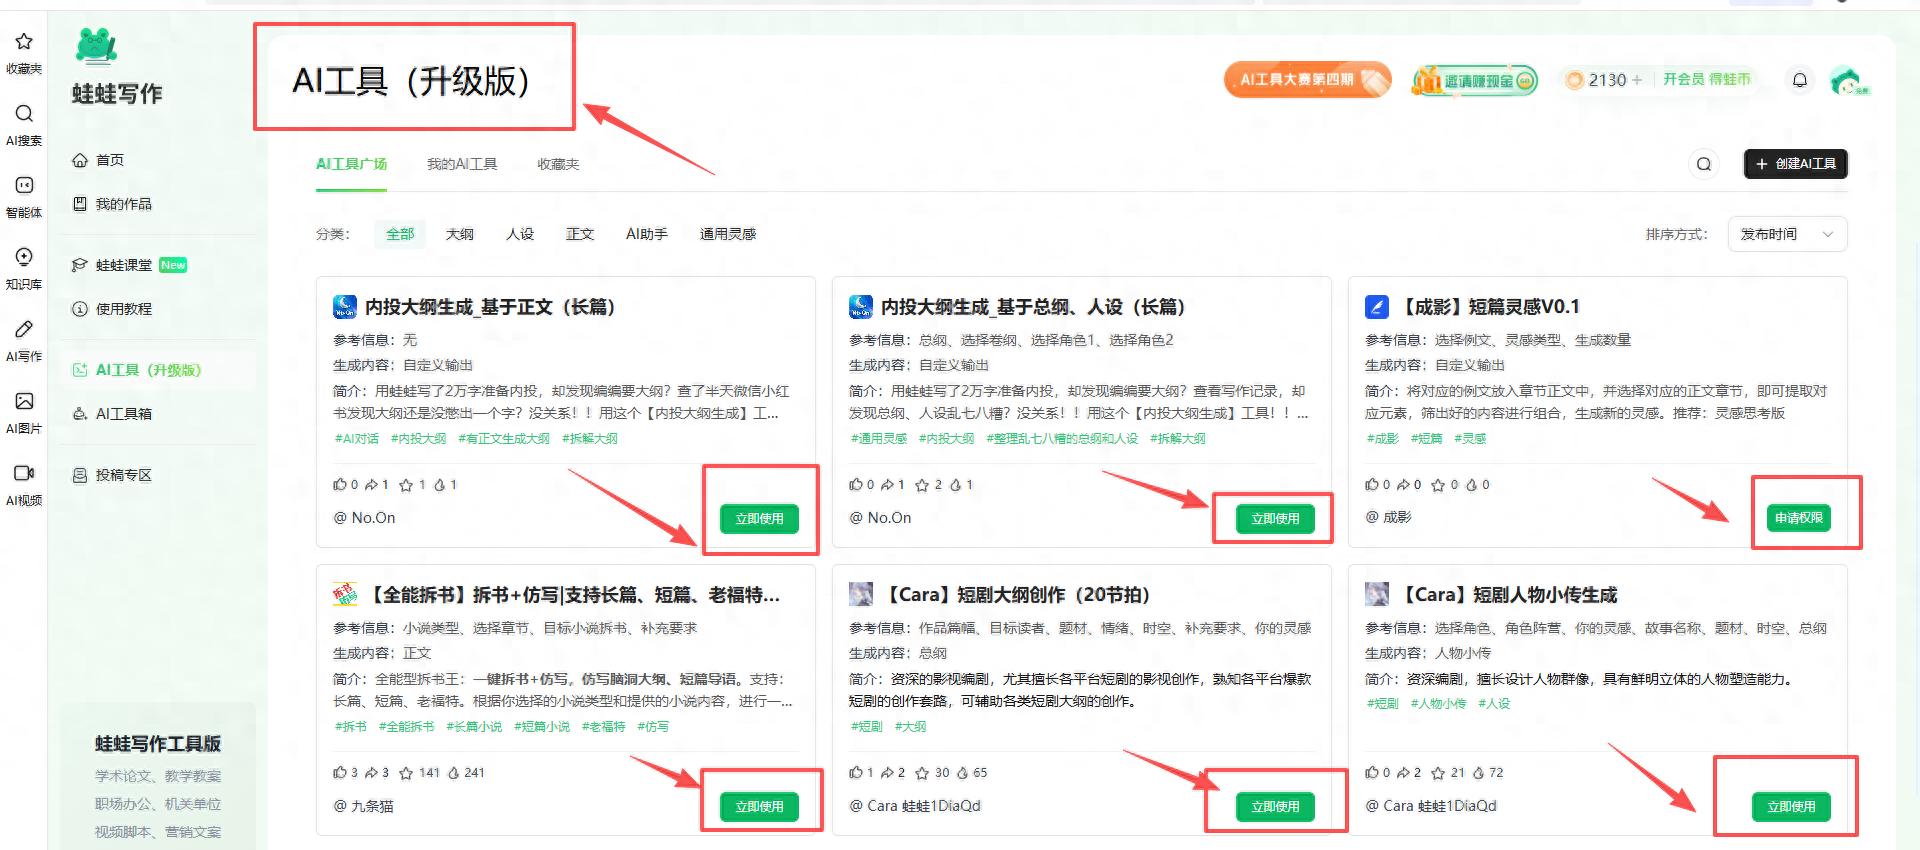This screenshot has width=1920, height=850.
Task: Switch to 我的AI工具 tab
Action: click(x=462, y=164)
